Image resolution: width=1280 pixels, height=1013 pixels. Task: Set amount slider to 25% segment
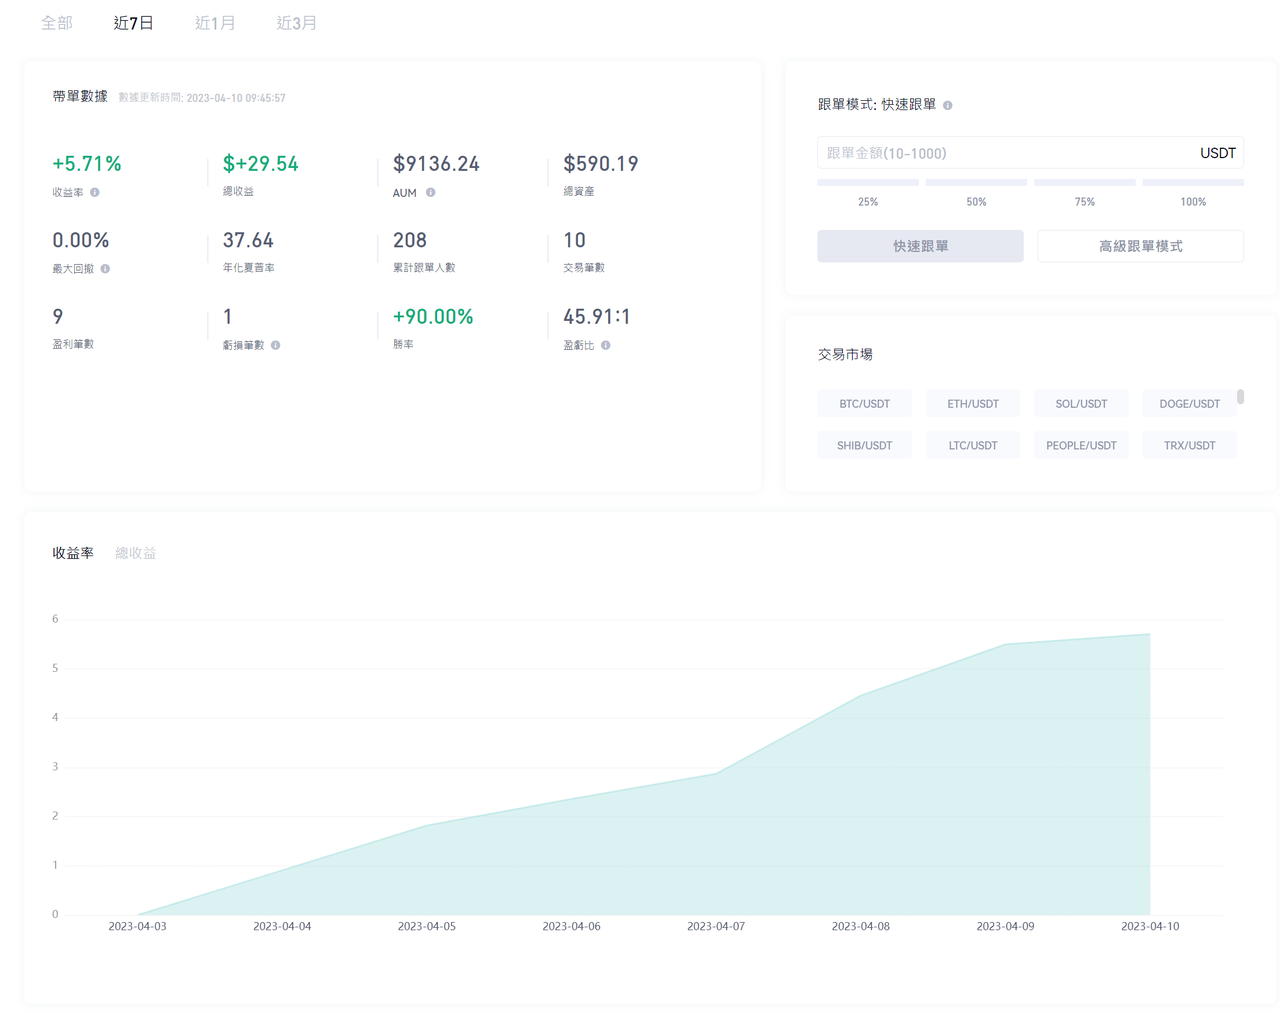coord(868,183)
